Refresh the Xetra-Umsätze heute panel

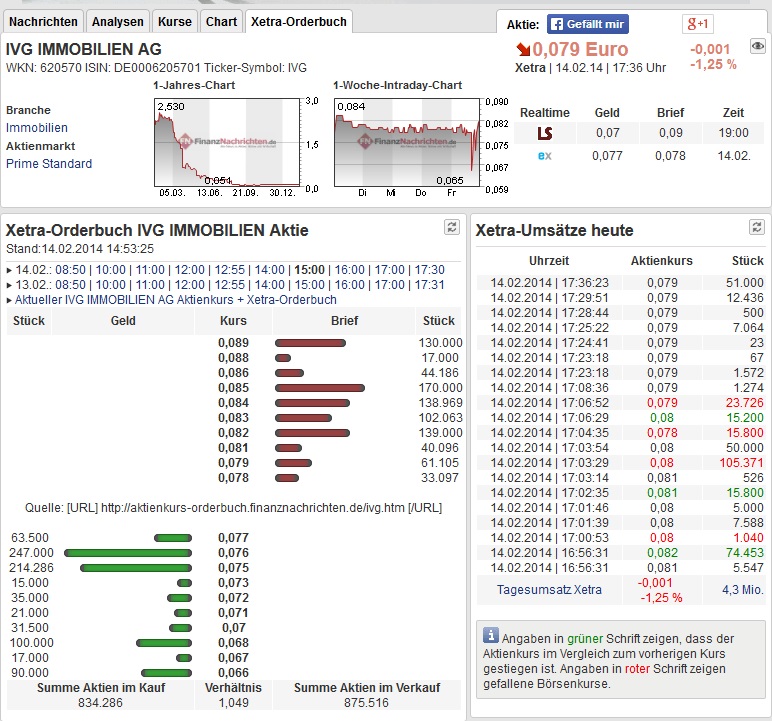tap(757, 227)
